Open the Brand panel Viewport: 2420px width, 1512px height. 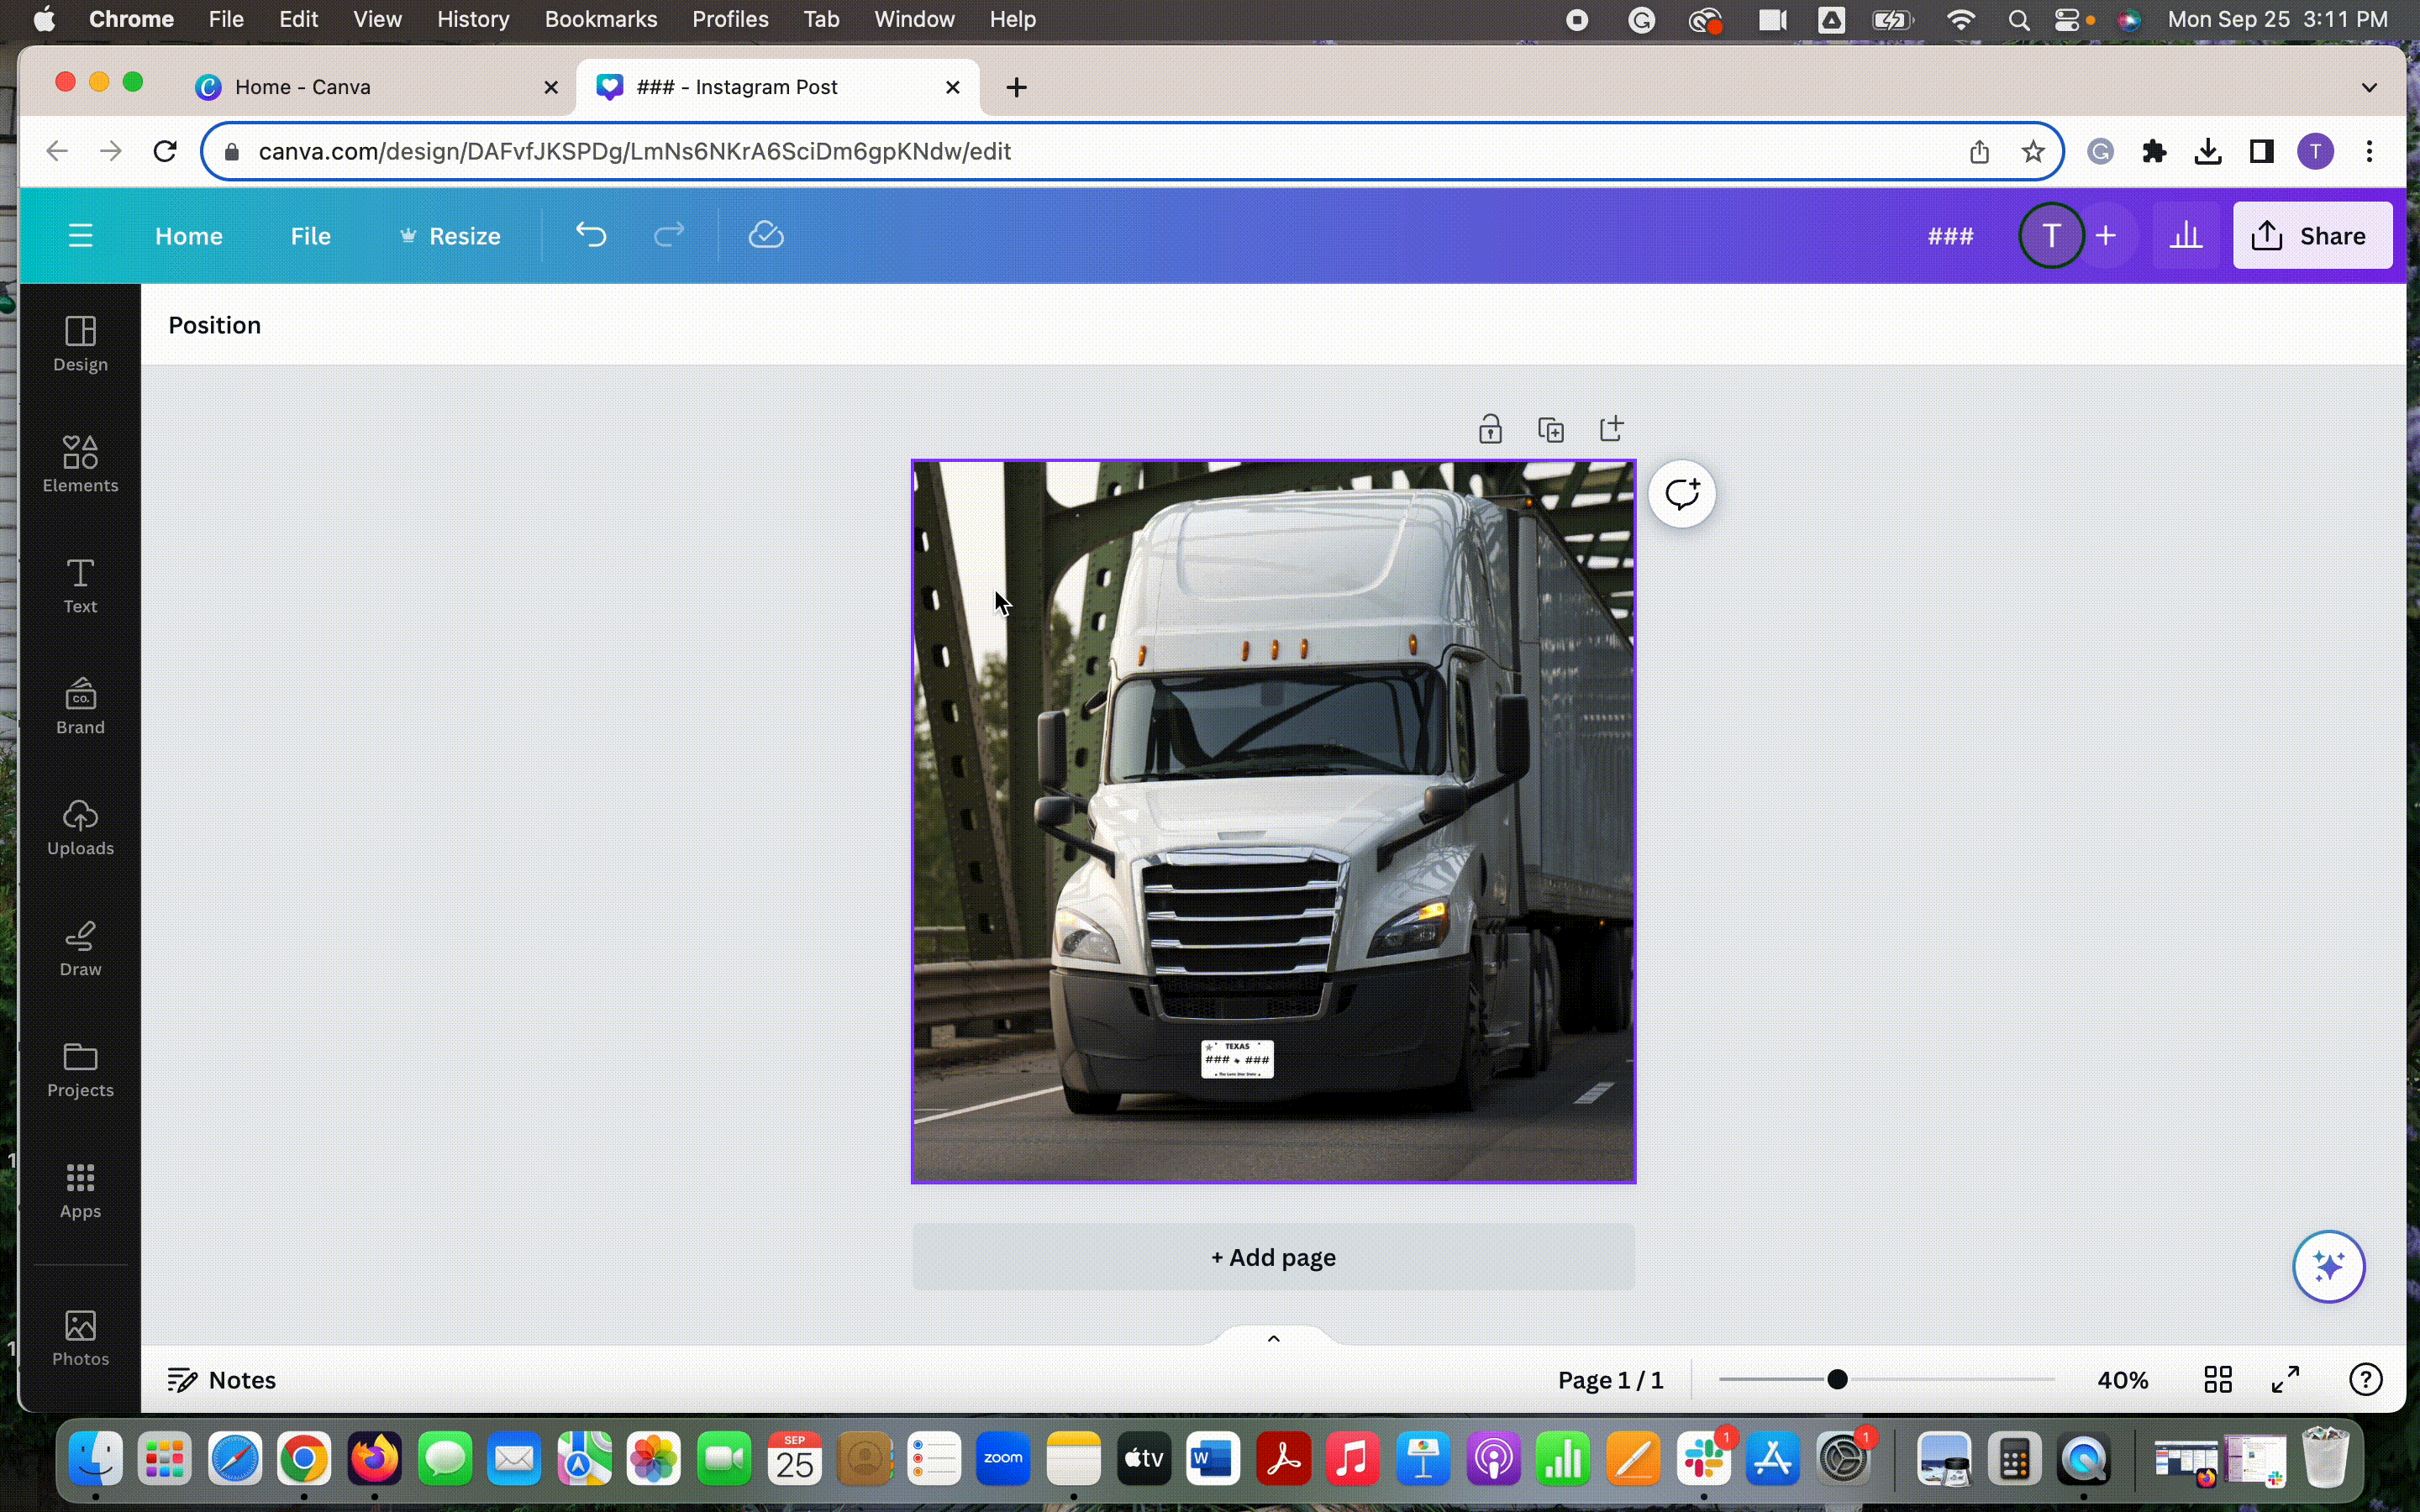click(x=80, y=707)
